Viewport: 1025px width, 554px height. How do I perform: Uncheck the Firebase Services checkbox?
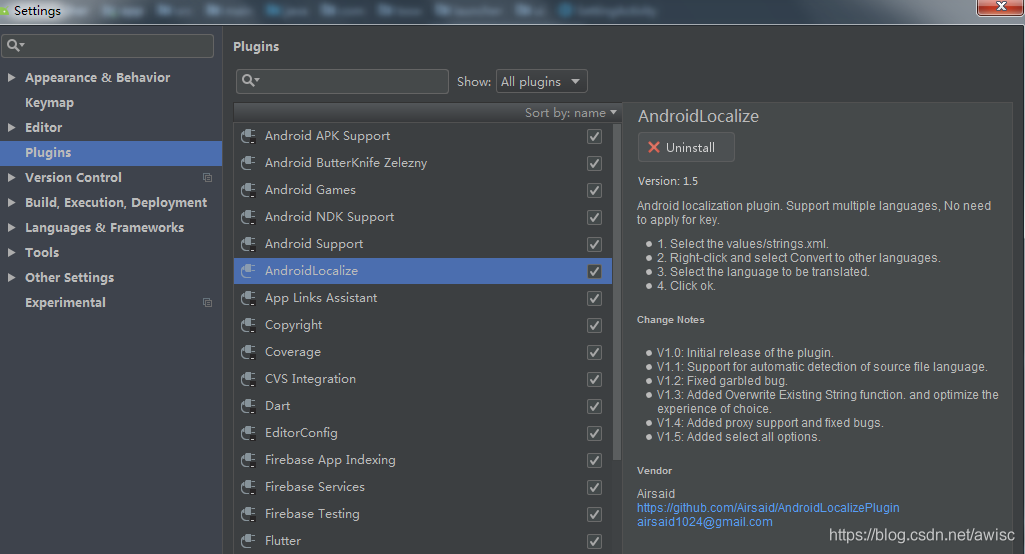[x=594, y=488]
